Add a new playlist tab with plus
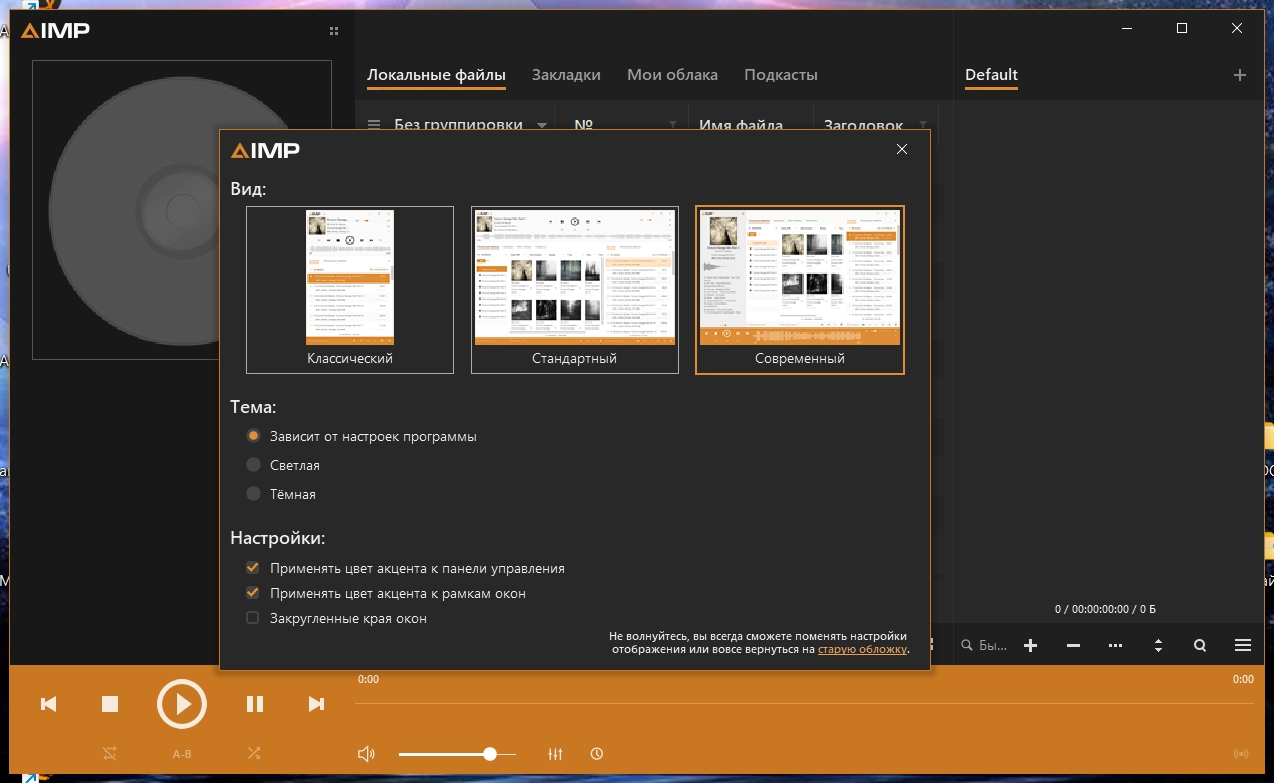Viewport: 1274px width, 783px height. [1240, 75]
